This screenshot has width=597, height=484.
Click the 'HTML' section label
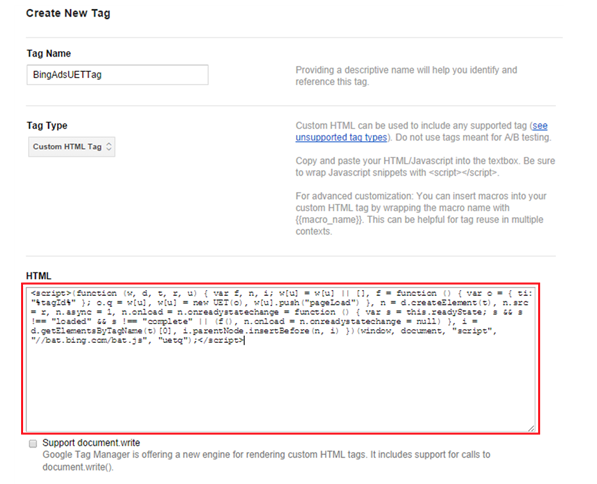point(38,276)
